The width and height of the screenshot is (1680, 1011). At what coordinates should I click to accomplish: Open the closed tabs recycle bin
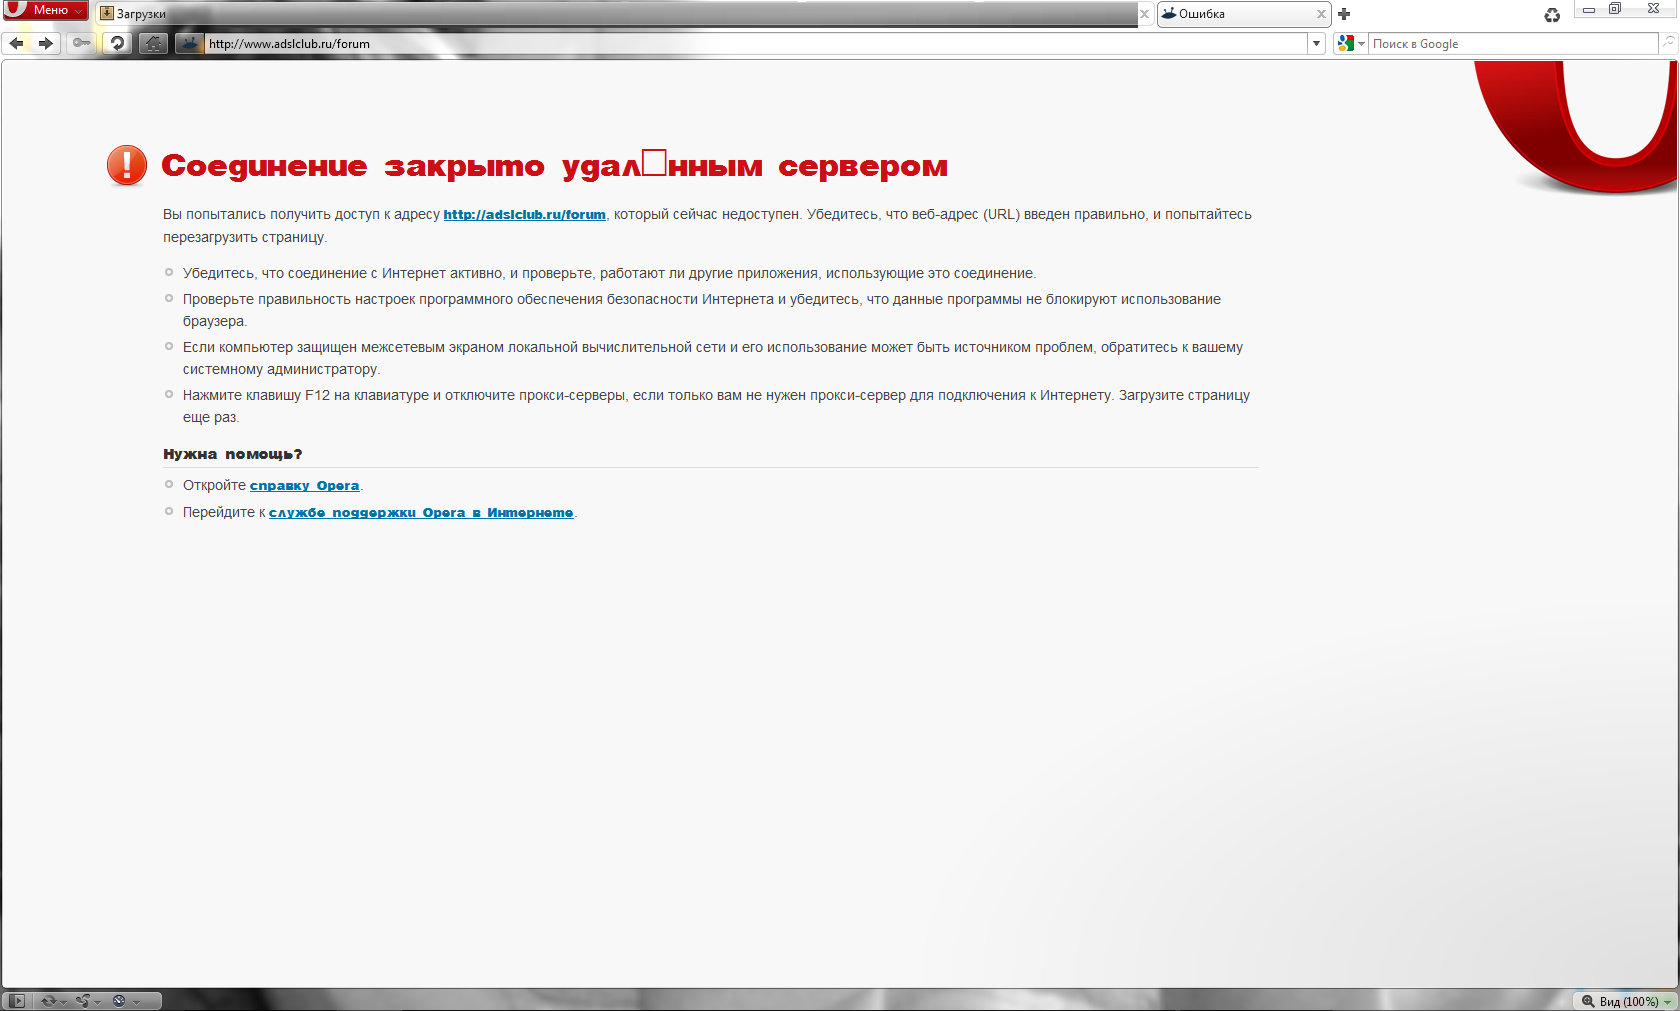click(x=1551, y=15)
